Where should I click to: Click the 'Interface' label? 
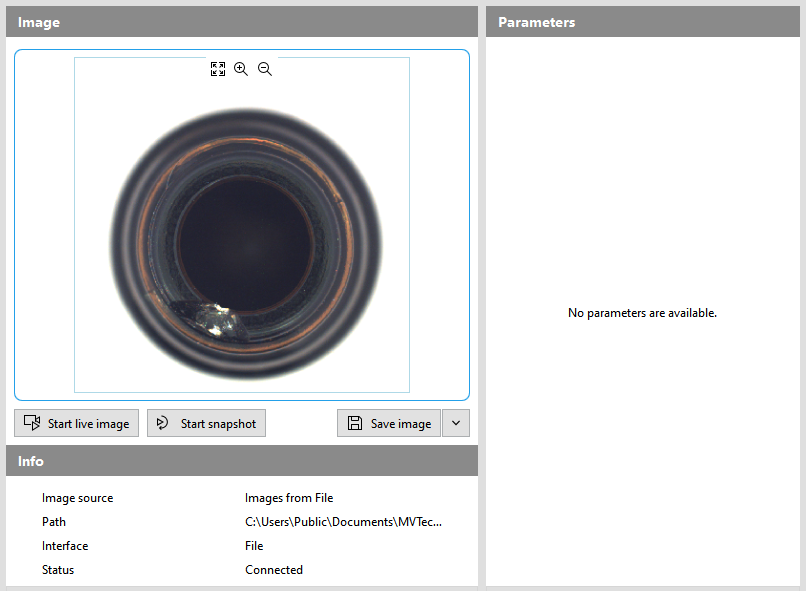point(65,546)
